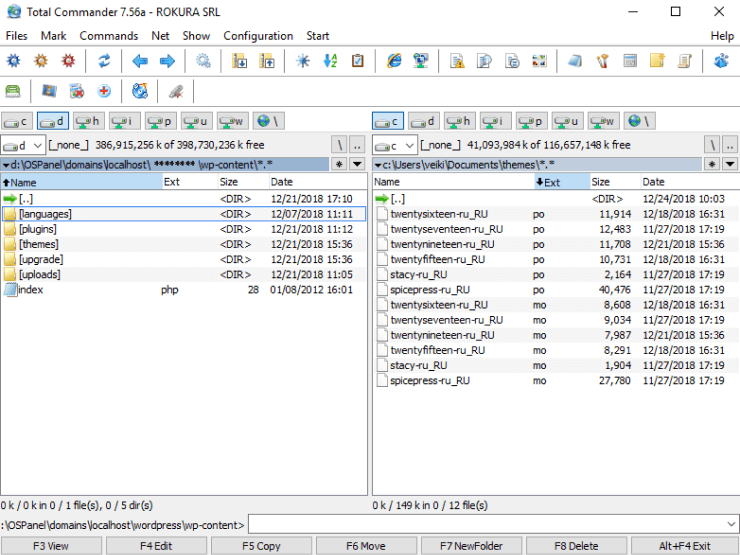Click the calculator-like grid toolbar icon
The image size is (740, 555).
630,61
